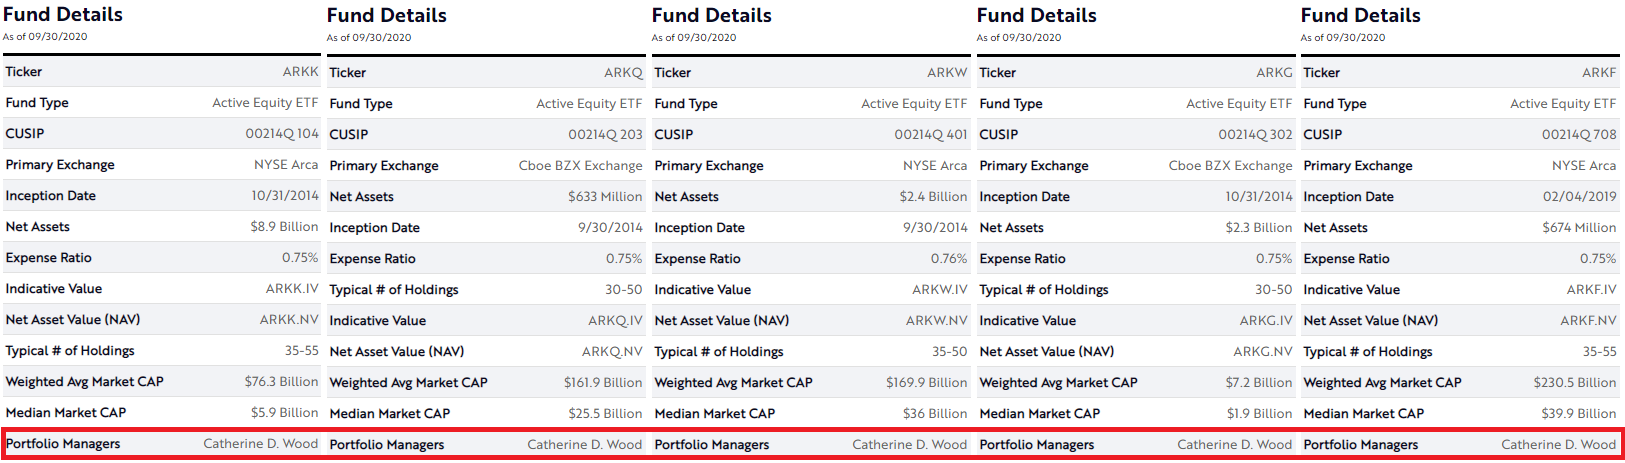Click the $36 Billion median market cap
The height and width of the screenshot is (463, 1625).
click(935, 414)
